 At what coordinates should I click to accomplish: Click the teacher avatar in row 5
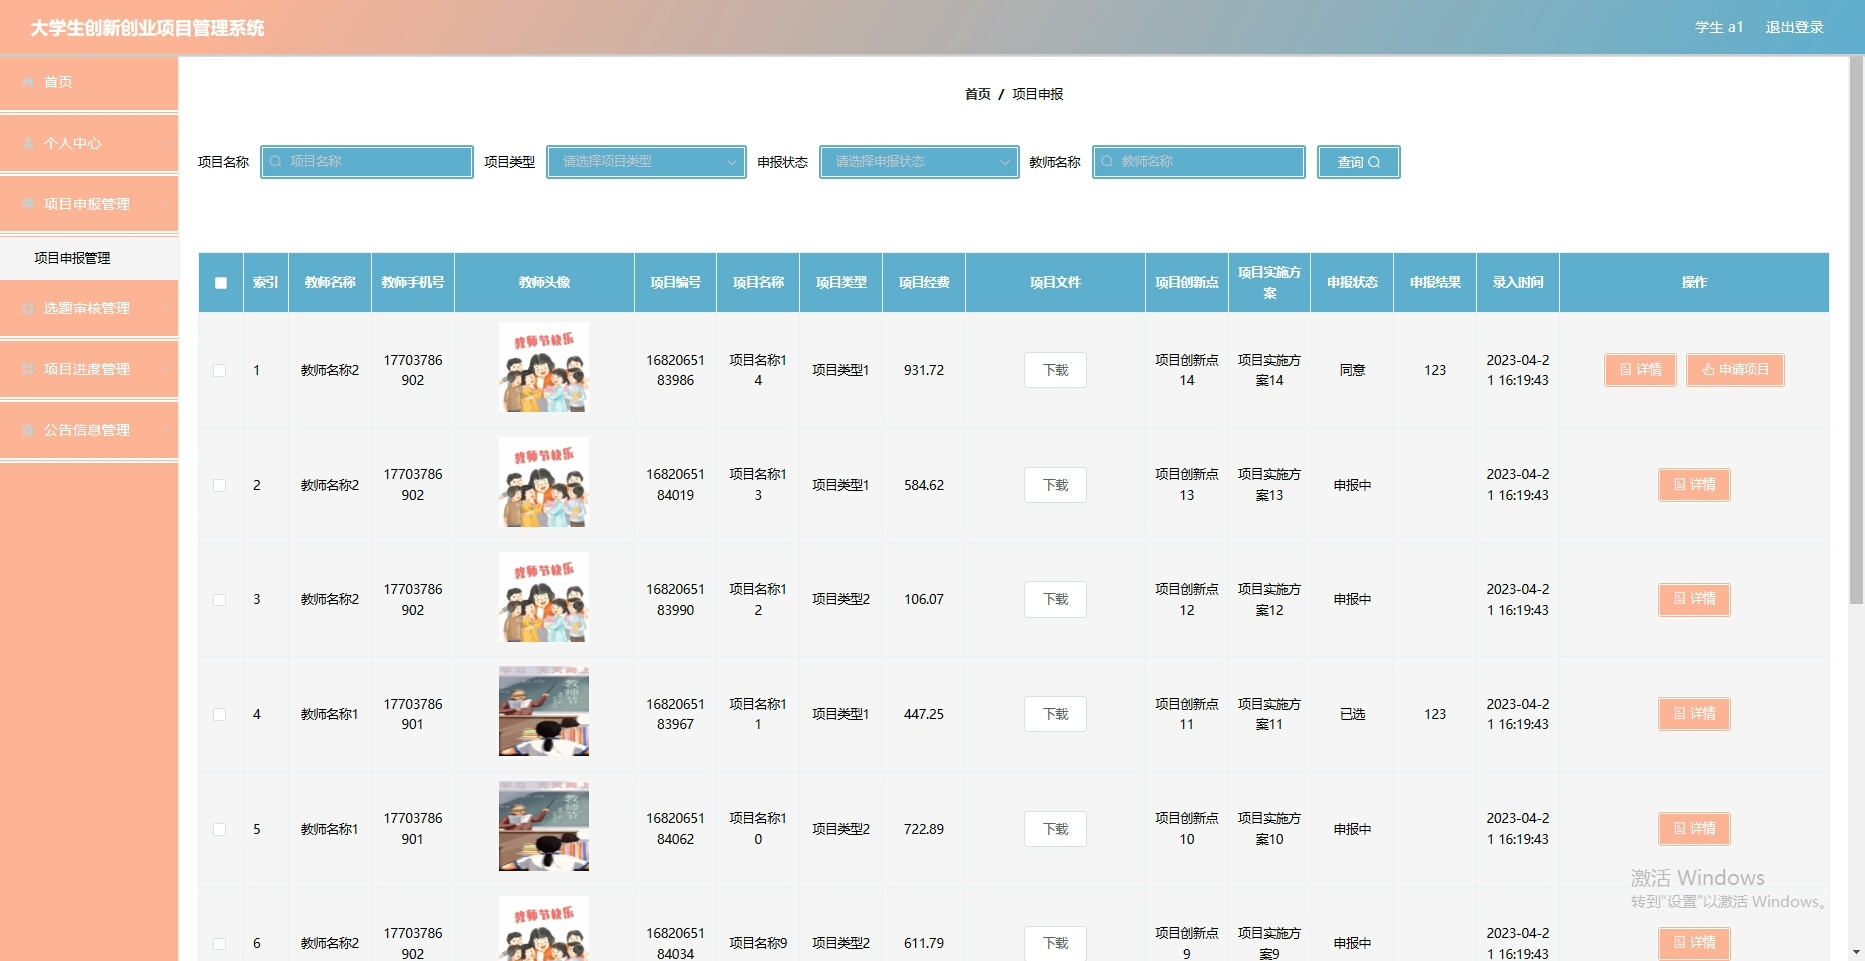pyautogui.click(x=544, y=826)
